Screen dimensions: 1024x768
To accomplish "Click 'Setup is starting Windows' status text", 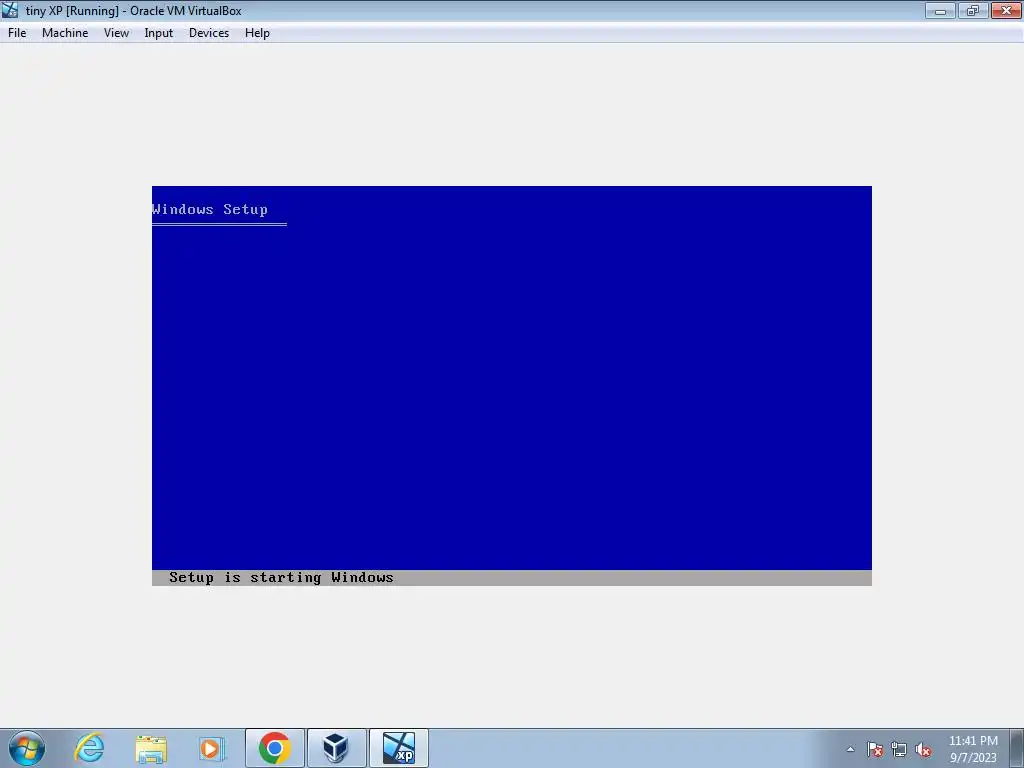I will click(x=281, y=577).
